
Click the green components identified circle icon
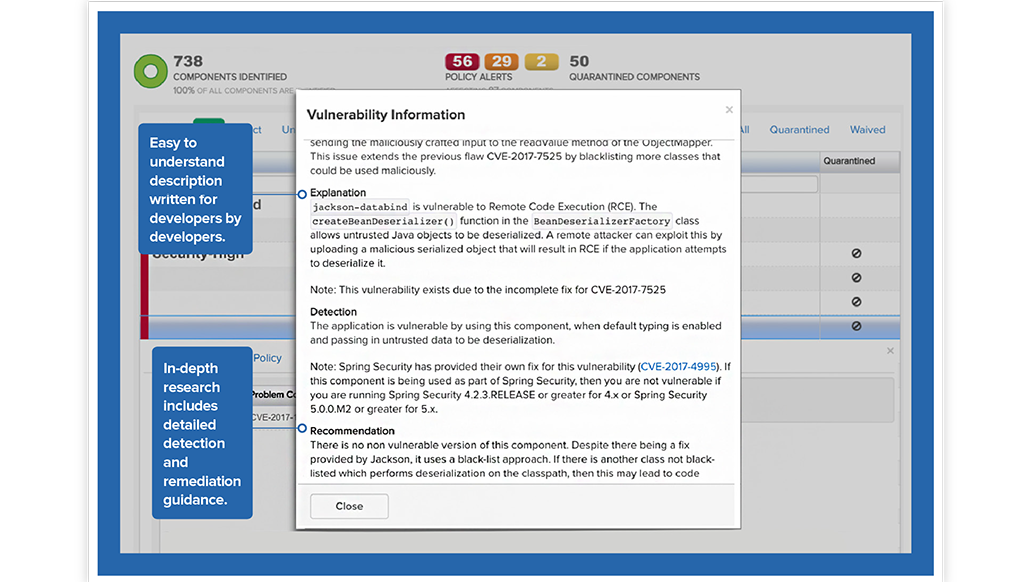[150, 71]
